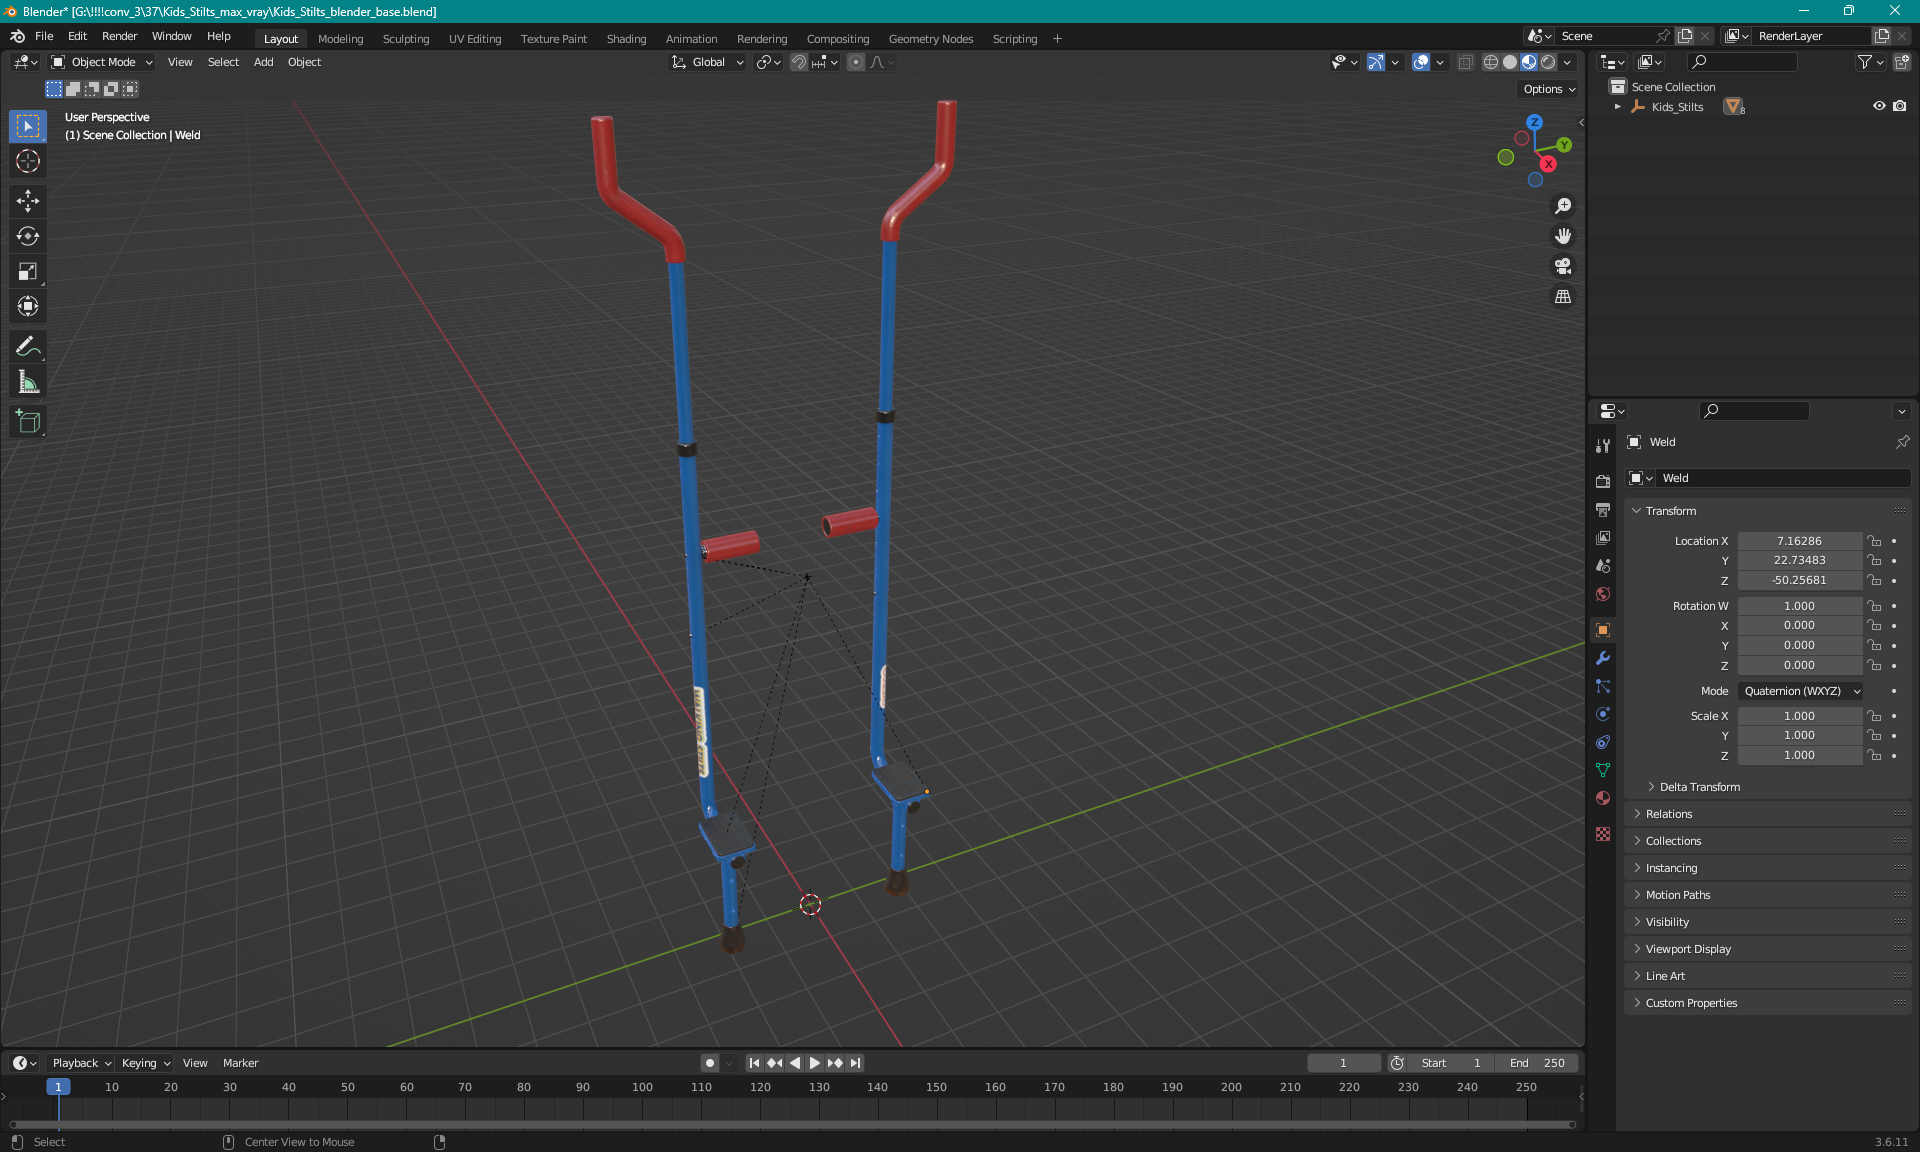The height and width of the screenshot is (1152, 1920).
Task: Activate the Add Cube tool
Action: point(28,421)
